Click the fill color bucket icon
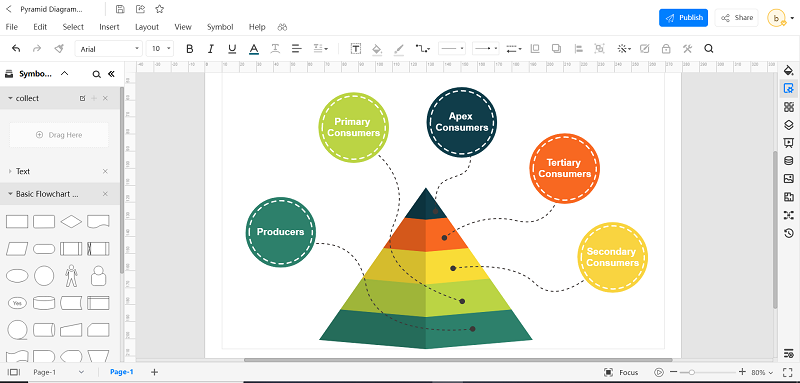 pos(377,49)
